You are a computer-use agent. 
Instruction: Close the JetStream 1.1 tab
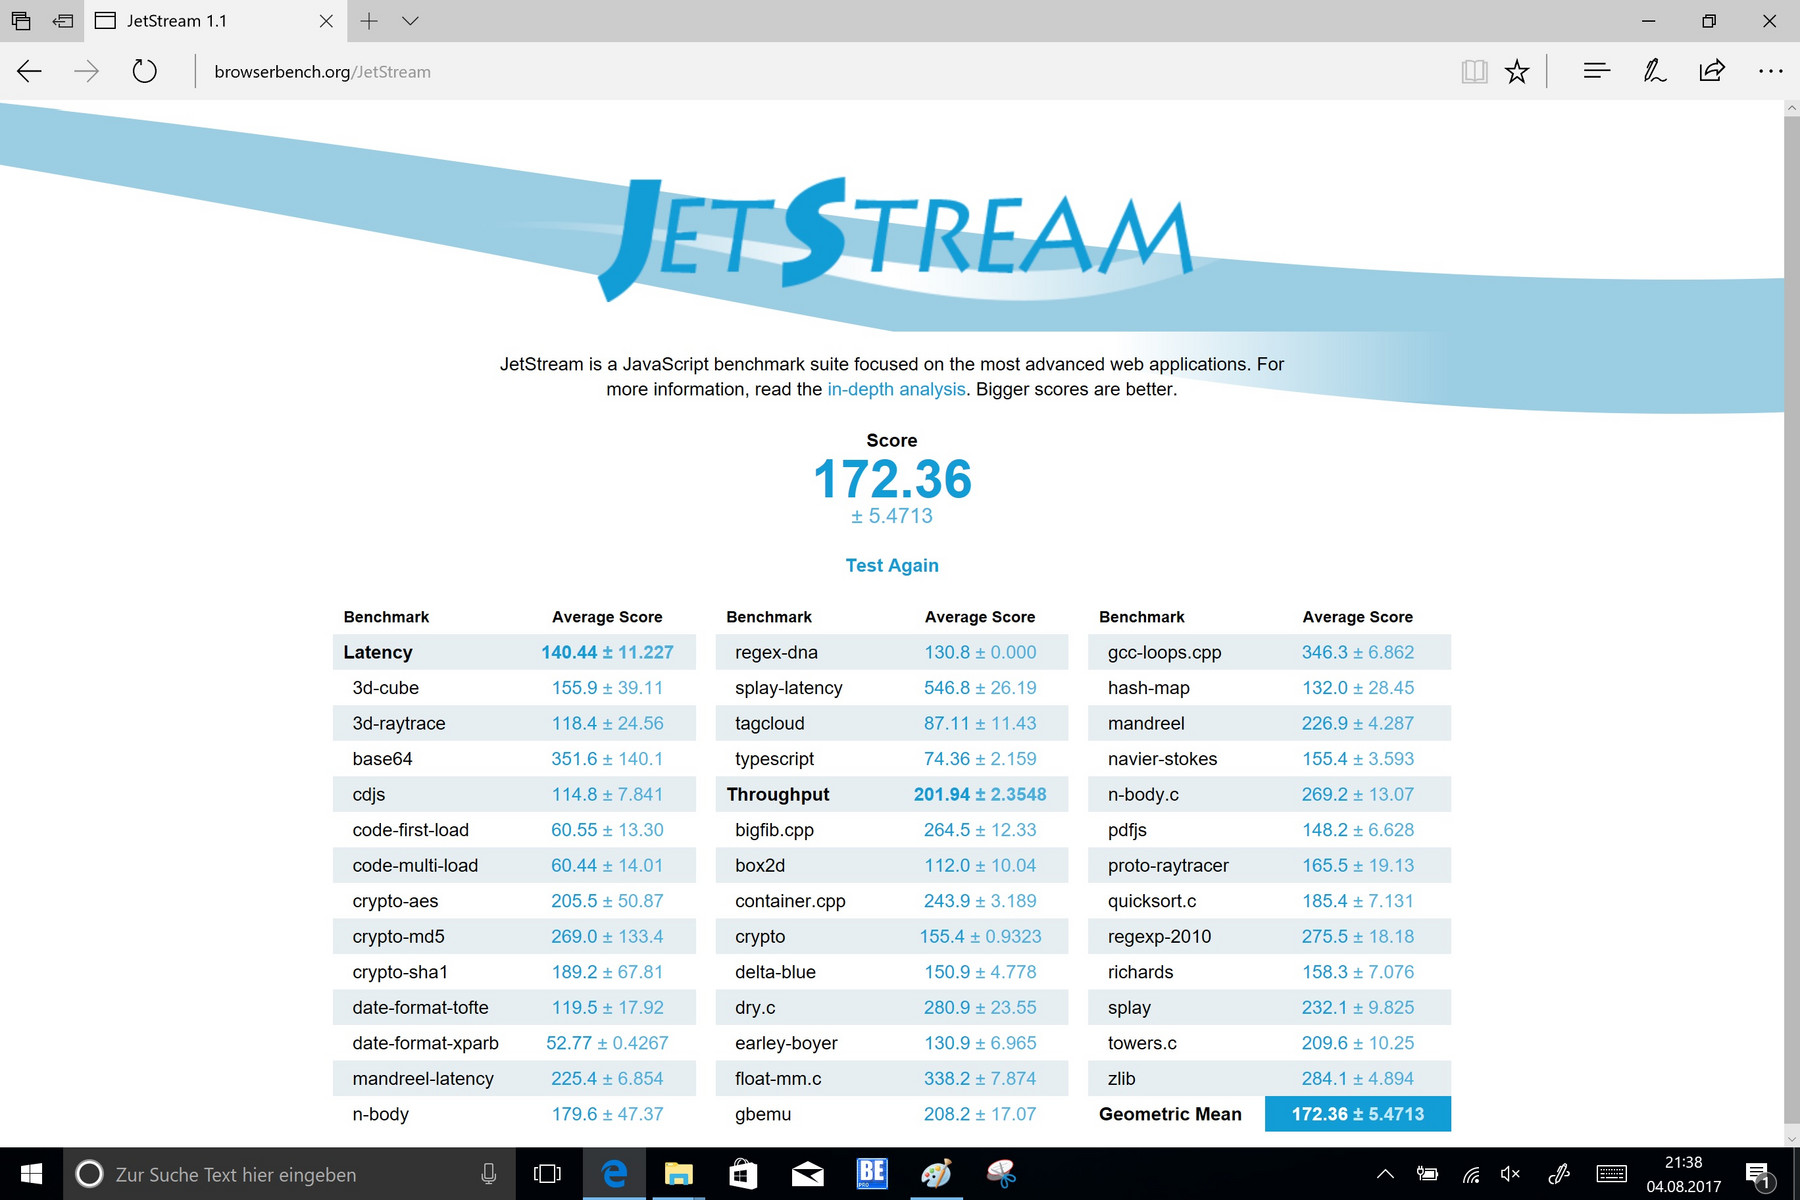(x=326, y=21)
